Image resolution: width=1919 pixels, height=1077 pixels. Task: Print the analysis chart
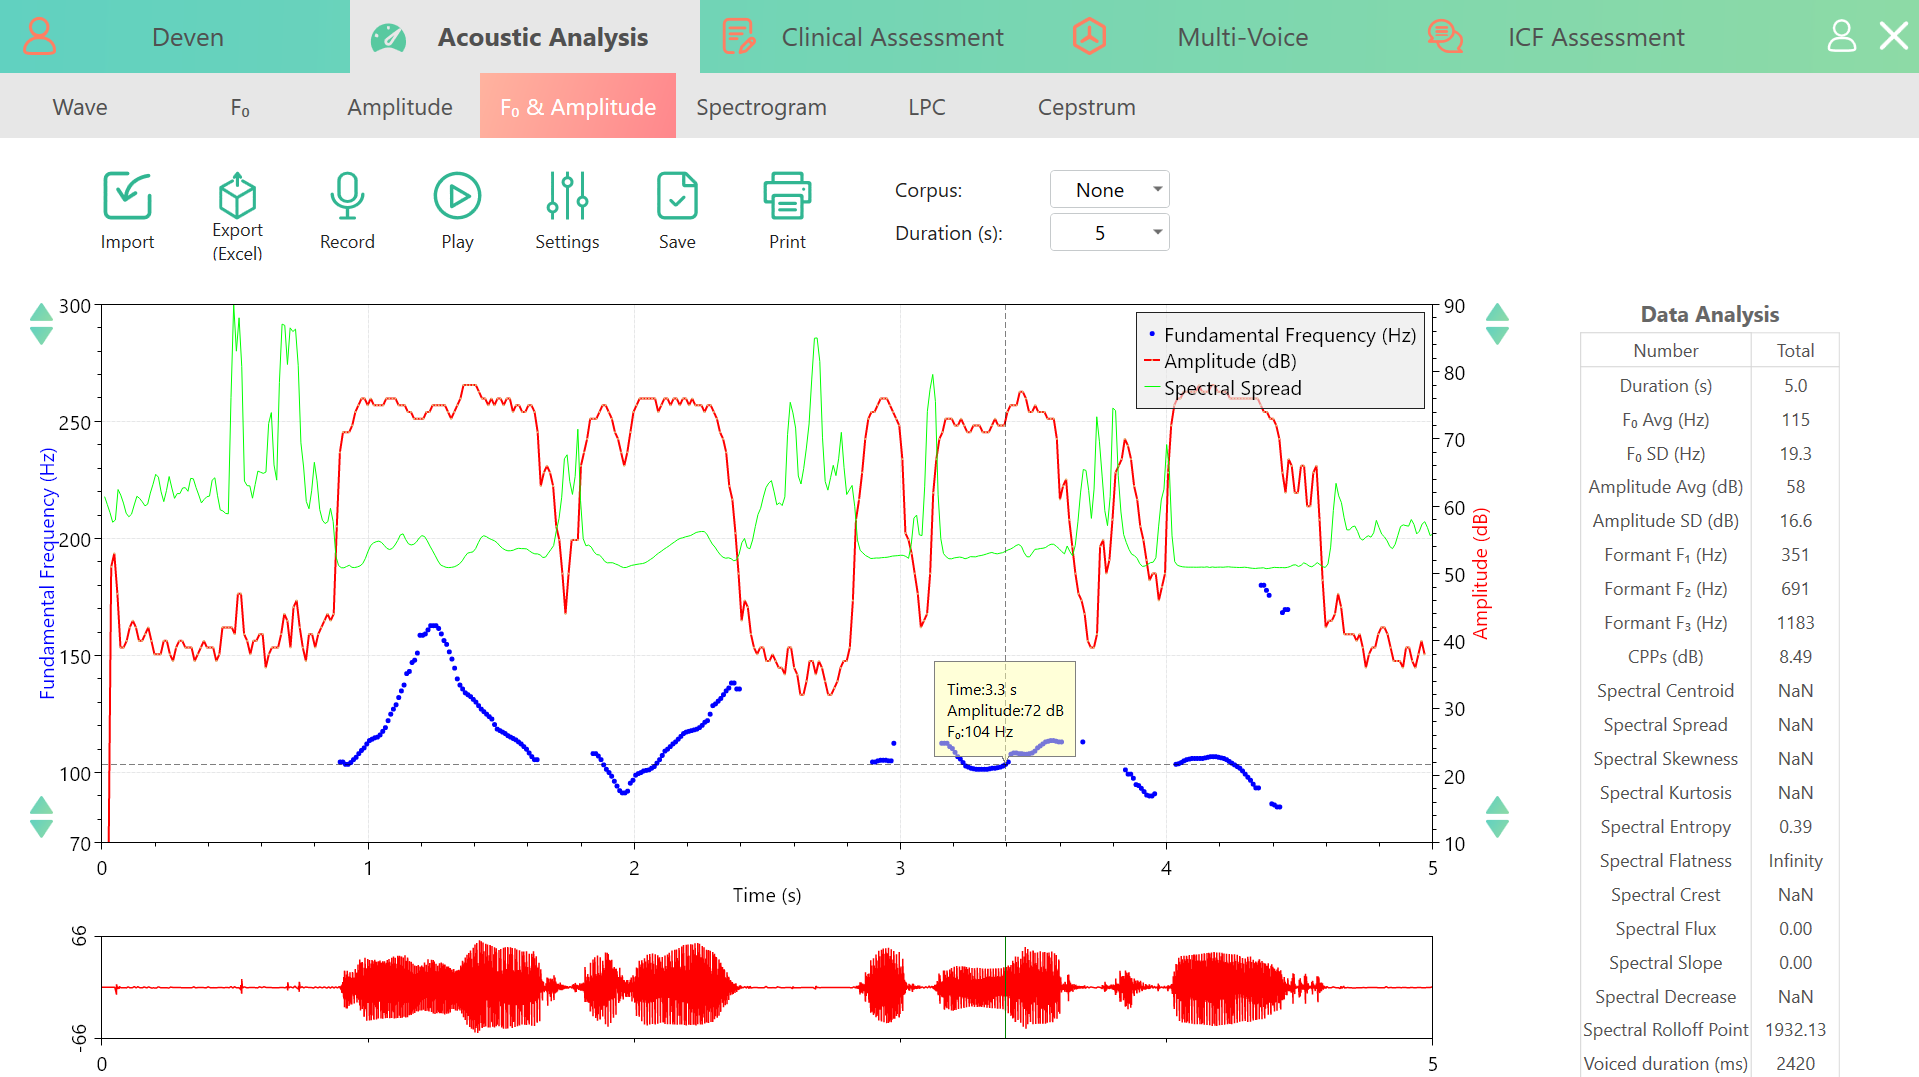(787, 196)
